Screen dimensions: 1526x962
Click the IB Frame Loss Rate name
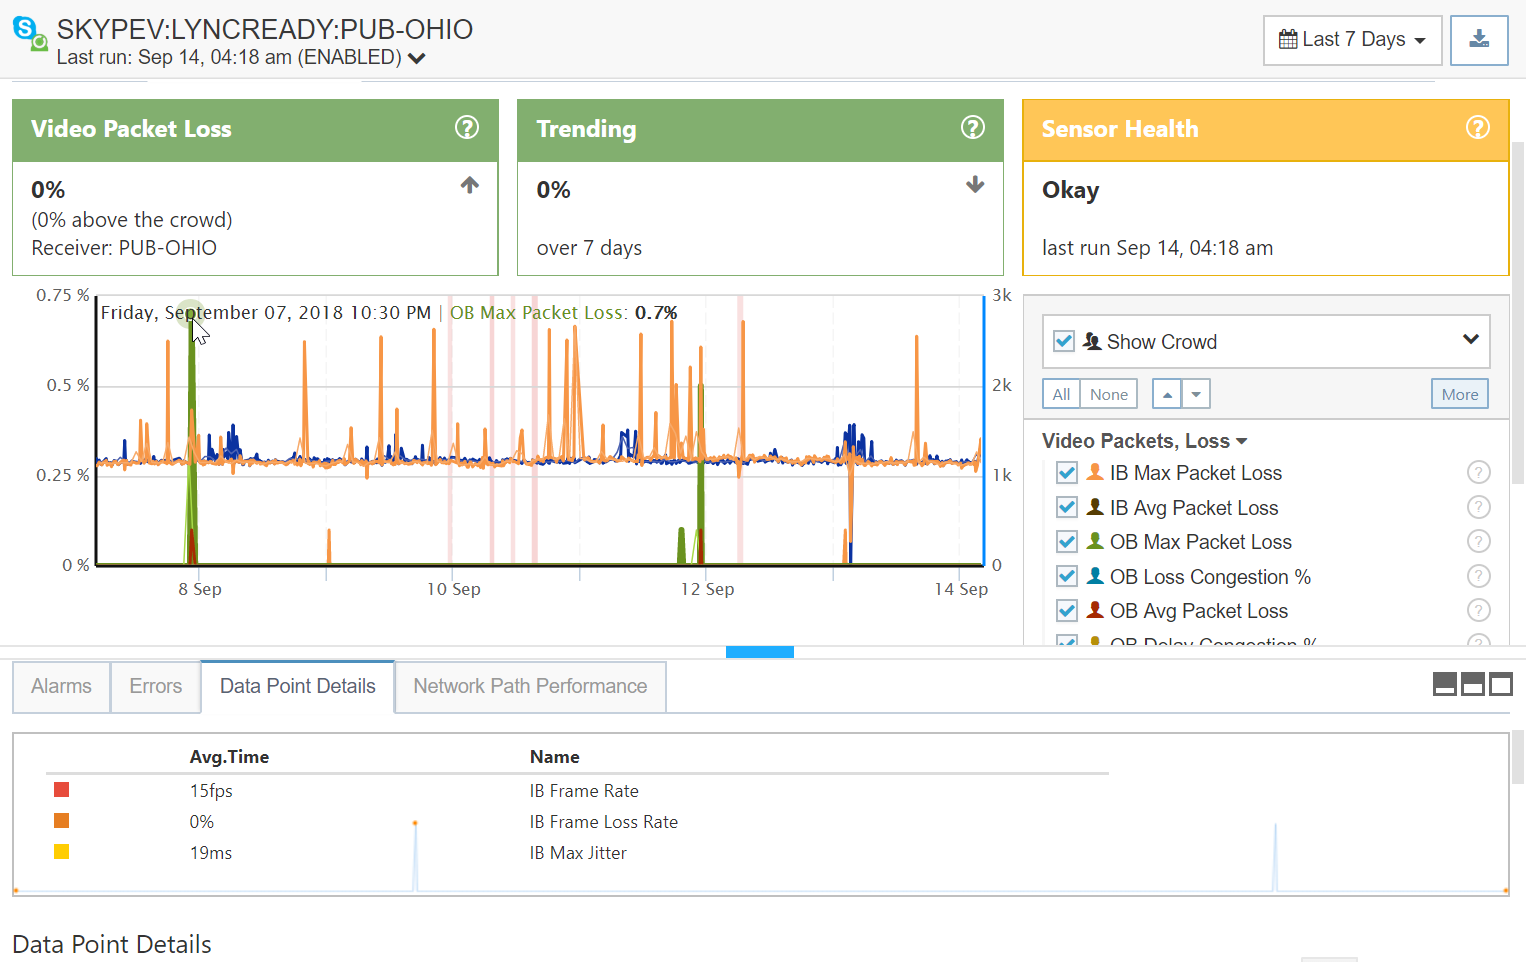coord(604,822)
